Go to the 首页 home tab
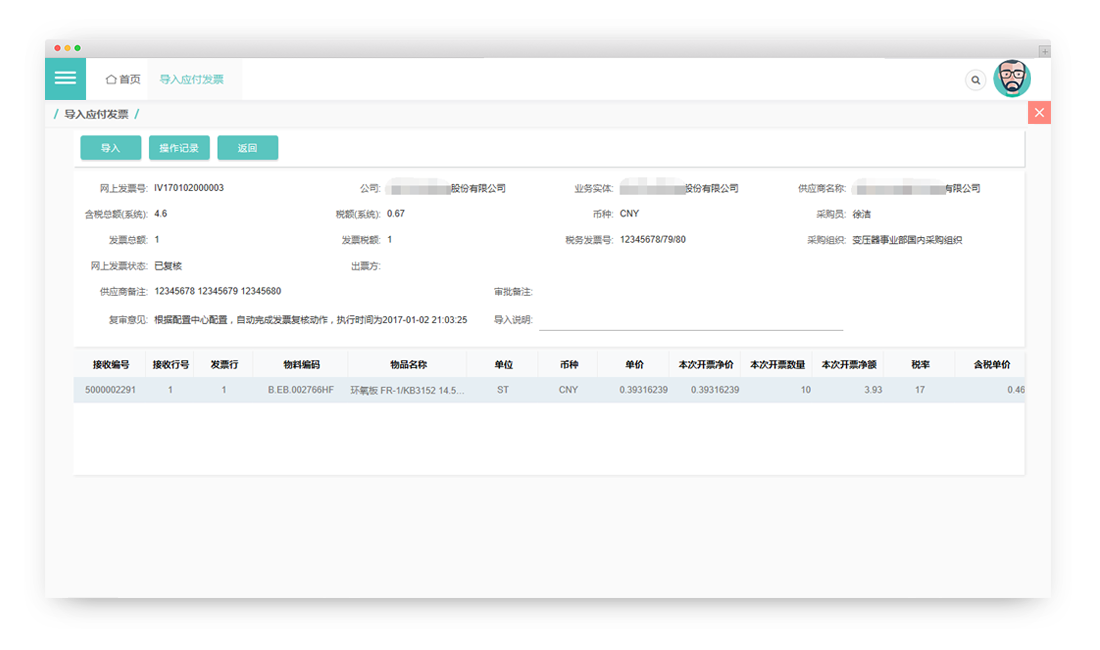 [x=123, y=79]
